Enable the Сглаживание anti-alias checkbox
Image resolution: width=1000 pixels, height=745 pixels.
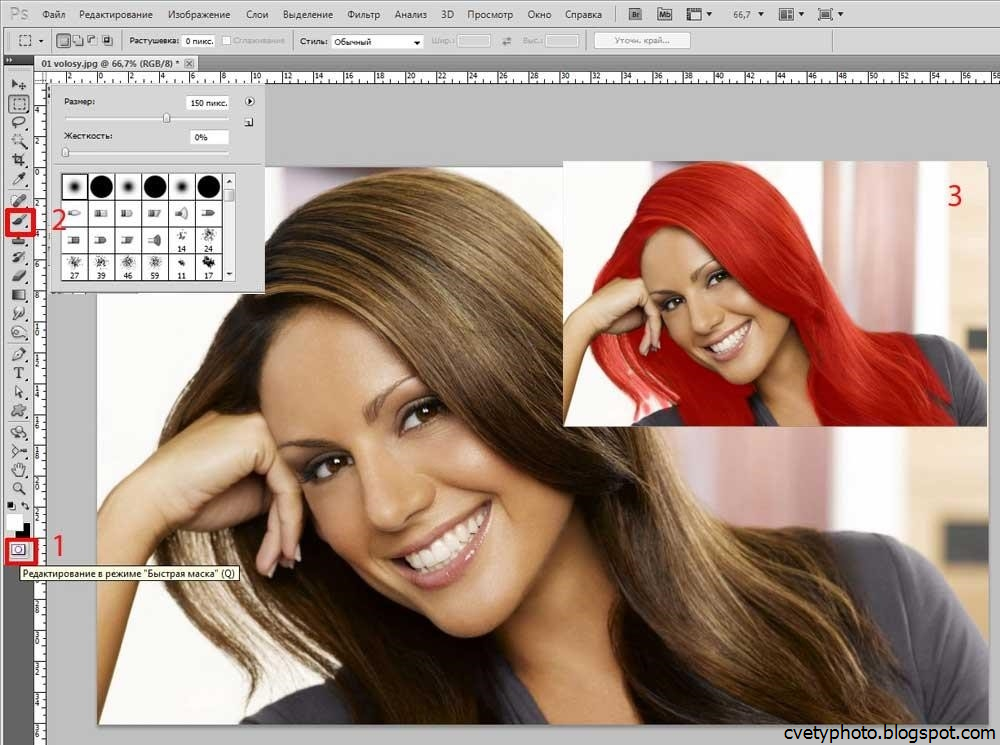pos(226,41)
